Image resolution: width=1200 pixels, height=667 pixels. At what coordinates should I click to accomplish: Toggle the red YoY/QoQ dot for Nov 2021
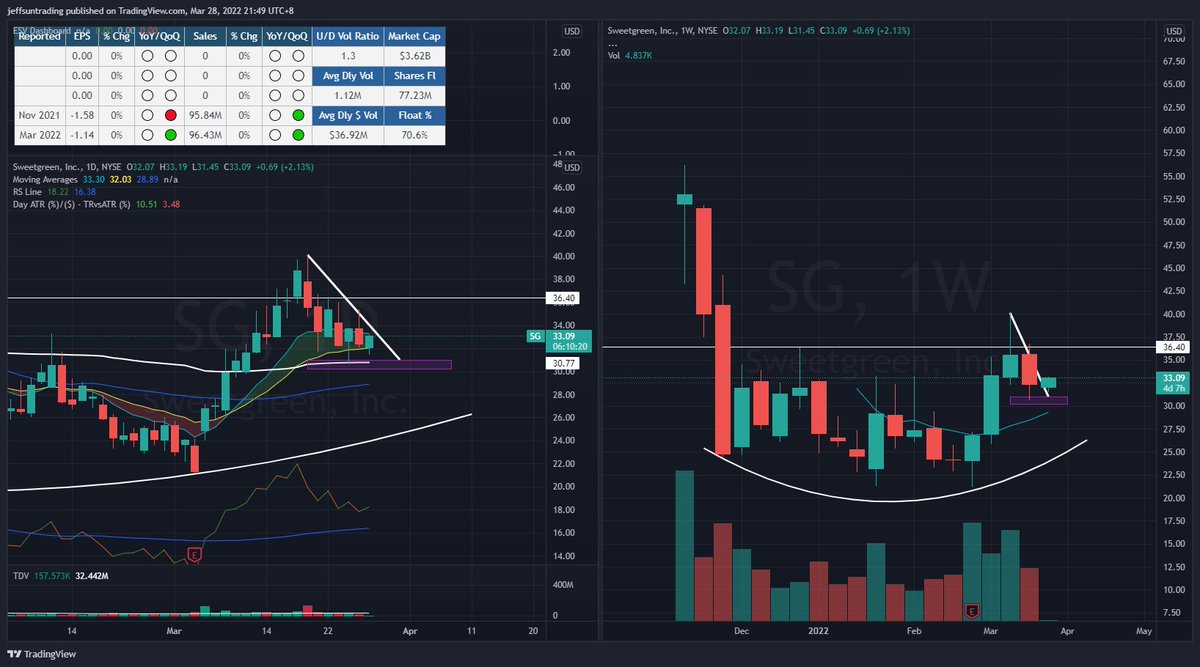pyautogui.click(x=170, y=114)
